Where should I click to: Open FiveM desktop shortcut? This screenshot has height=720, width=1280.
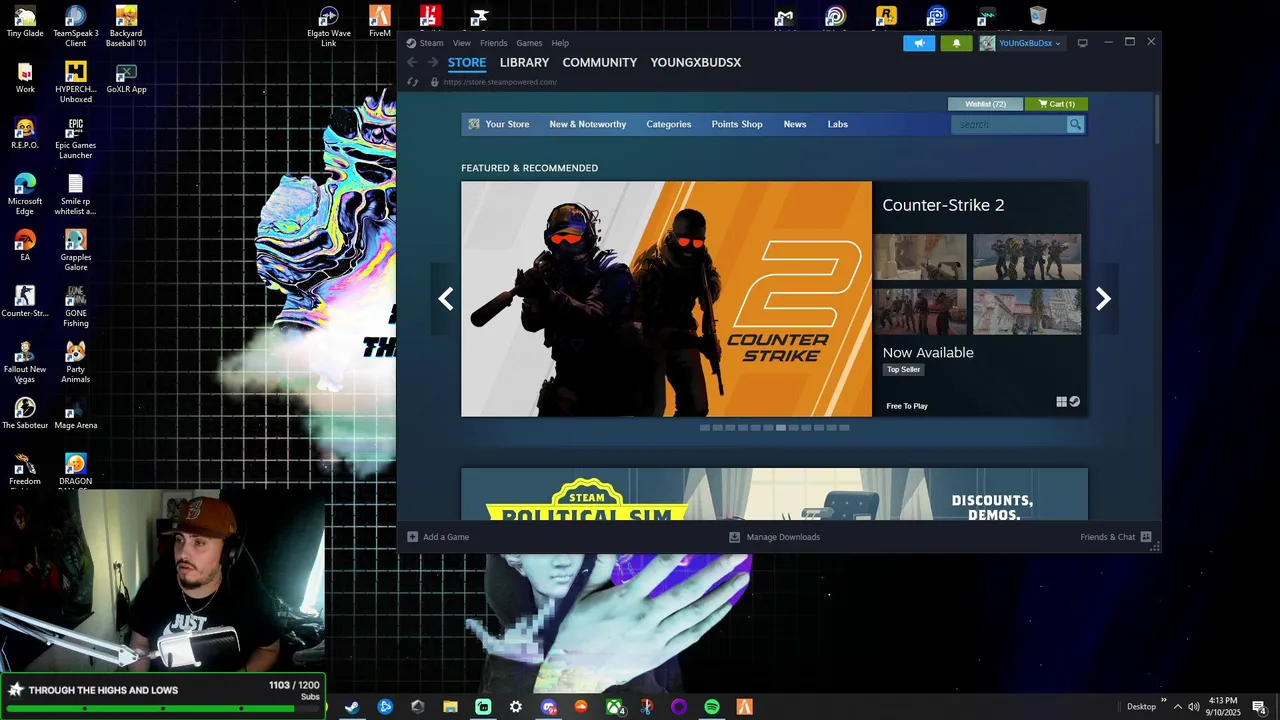(380, 22)
